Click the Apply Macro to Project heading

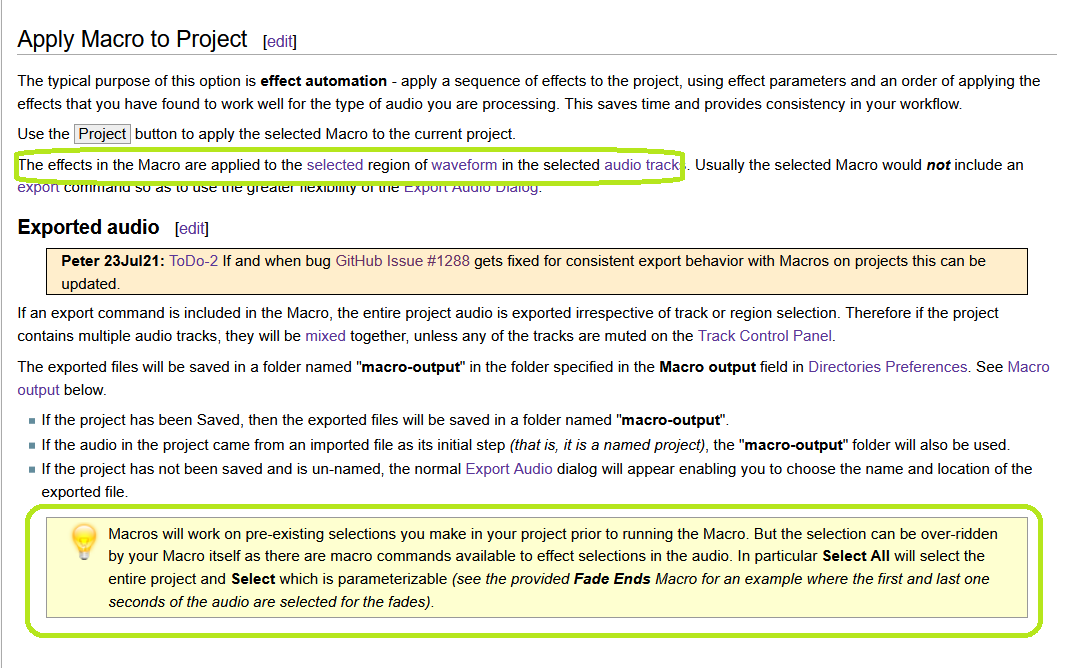[x=131, y=39]
